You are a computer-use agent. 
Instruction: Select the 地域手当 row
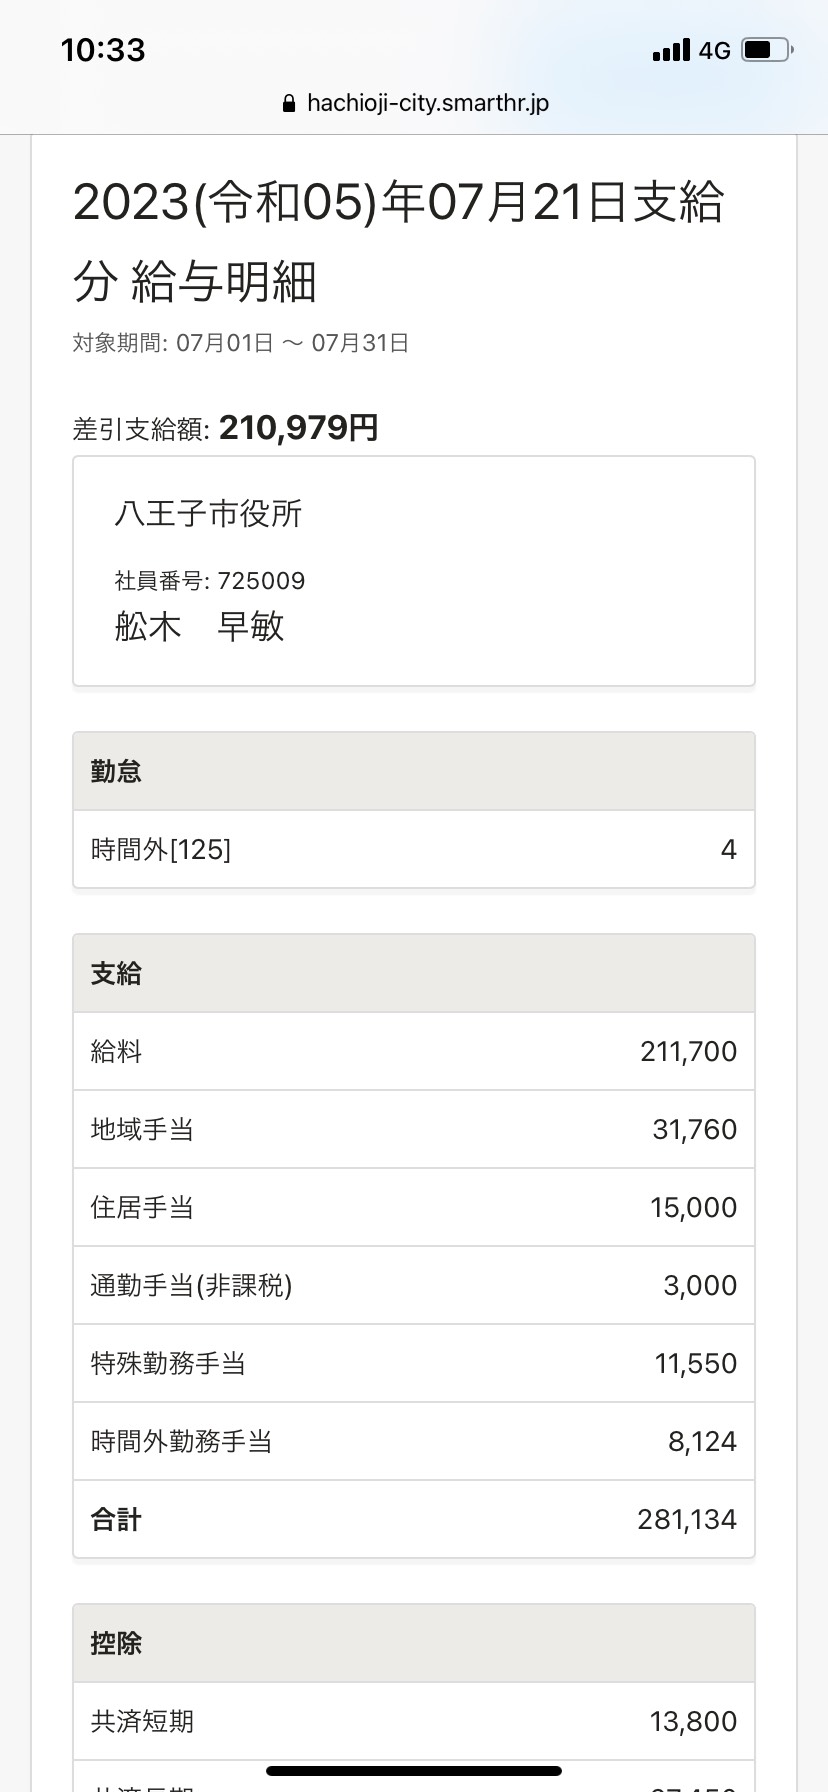[414, 1129]
